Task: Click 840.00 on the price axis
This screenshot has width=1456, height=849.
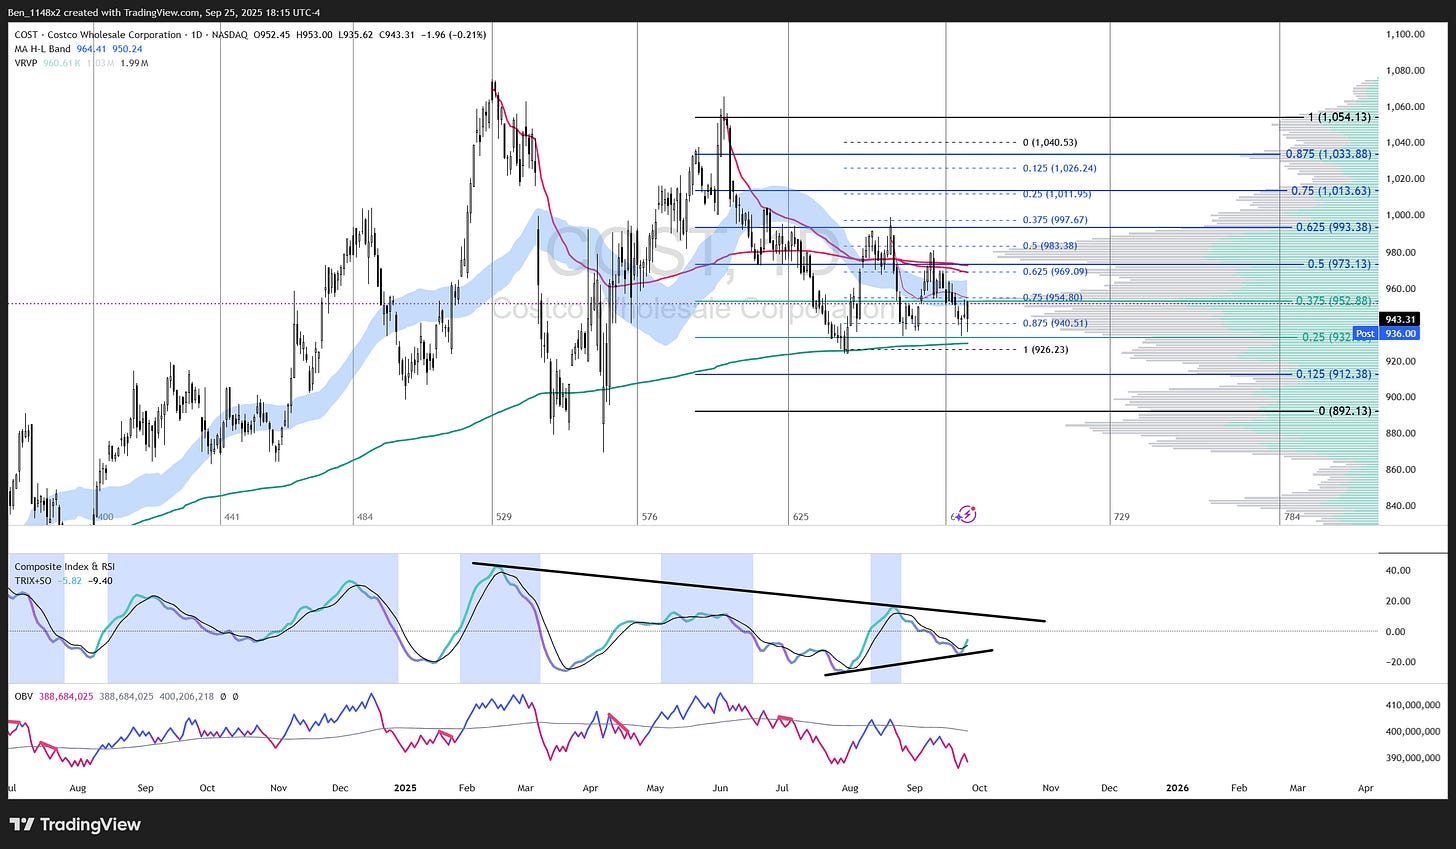Action: click(x=1400, y=505)
